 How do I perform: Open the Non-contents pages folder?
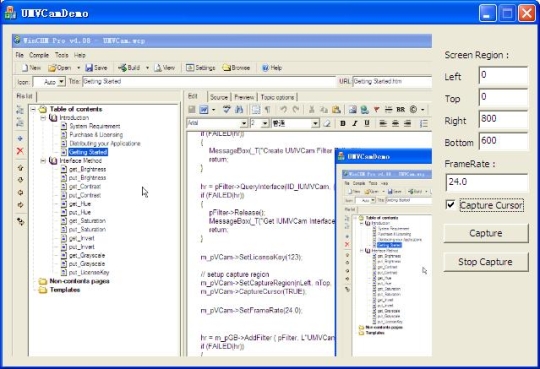pos(79,281)
